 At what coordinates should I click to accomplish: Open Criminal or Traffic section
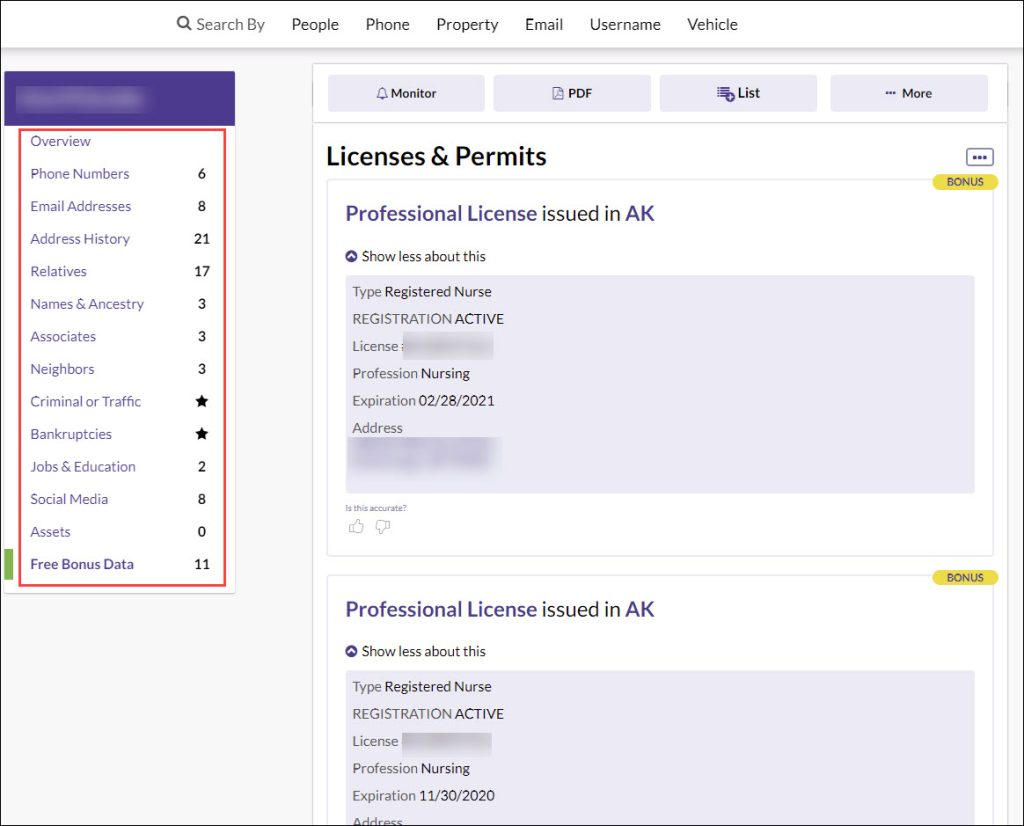pos(86,402)
